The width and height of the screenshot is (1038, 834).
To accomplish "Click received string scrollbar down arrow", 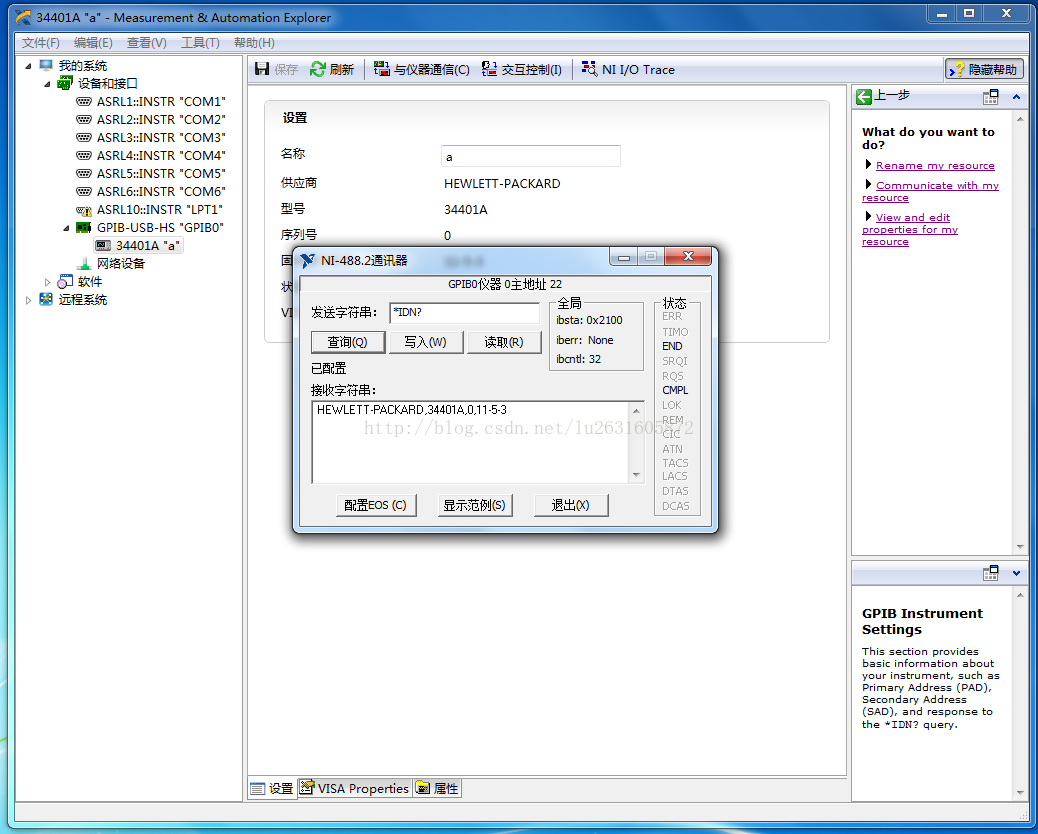I will coord(636,475).
